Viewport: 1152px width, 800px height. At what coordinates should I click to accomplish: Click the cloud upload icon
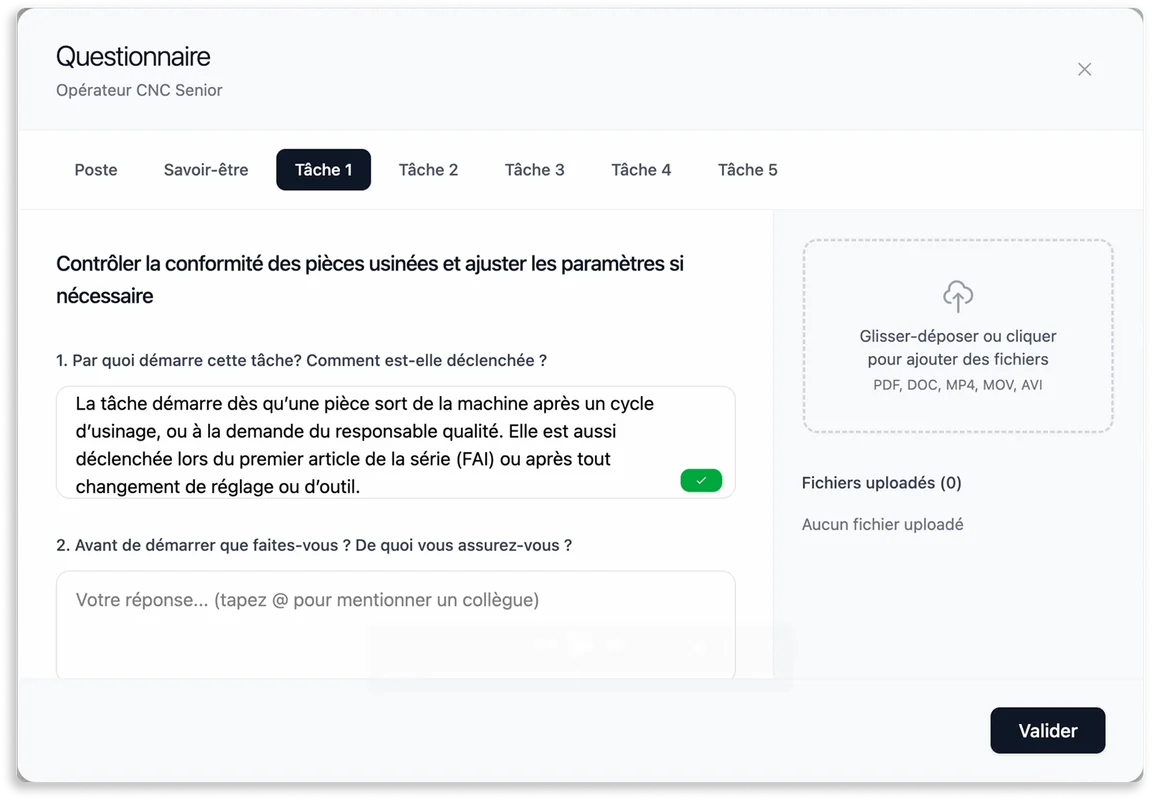957,296
